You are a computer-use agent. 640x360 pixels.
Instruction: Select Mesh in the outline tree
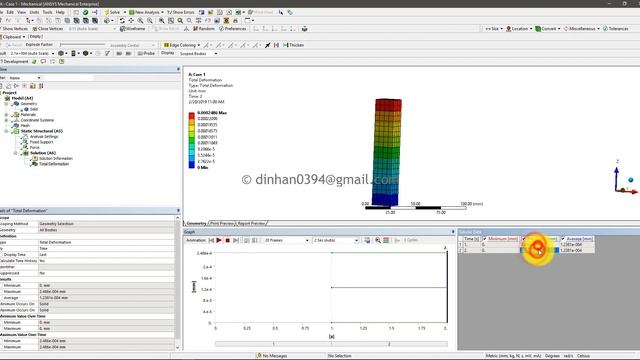point(25,126)
